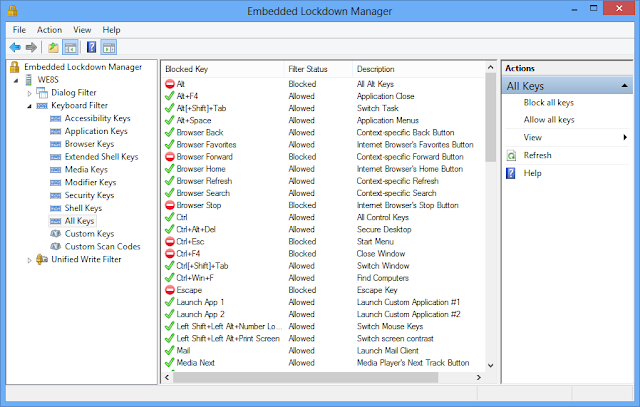Select Security Keys in the tree

[x=89, y=196]
